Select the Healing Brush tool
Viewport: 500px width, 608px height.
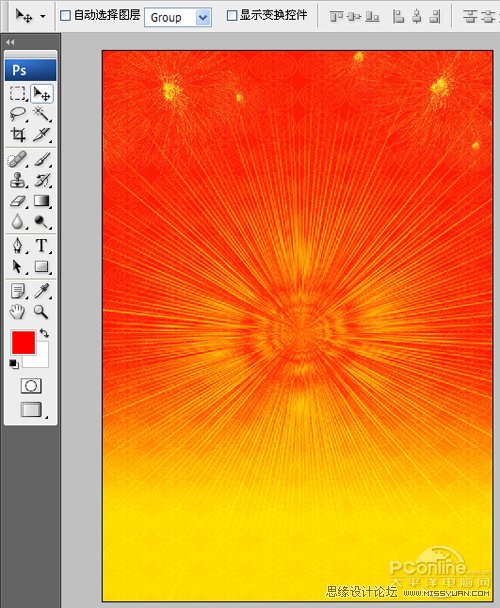pos(18,159)
